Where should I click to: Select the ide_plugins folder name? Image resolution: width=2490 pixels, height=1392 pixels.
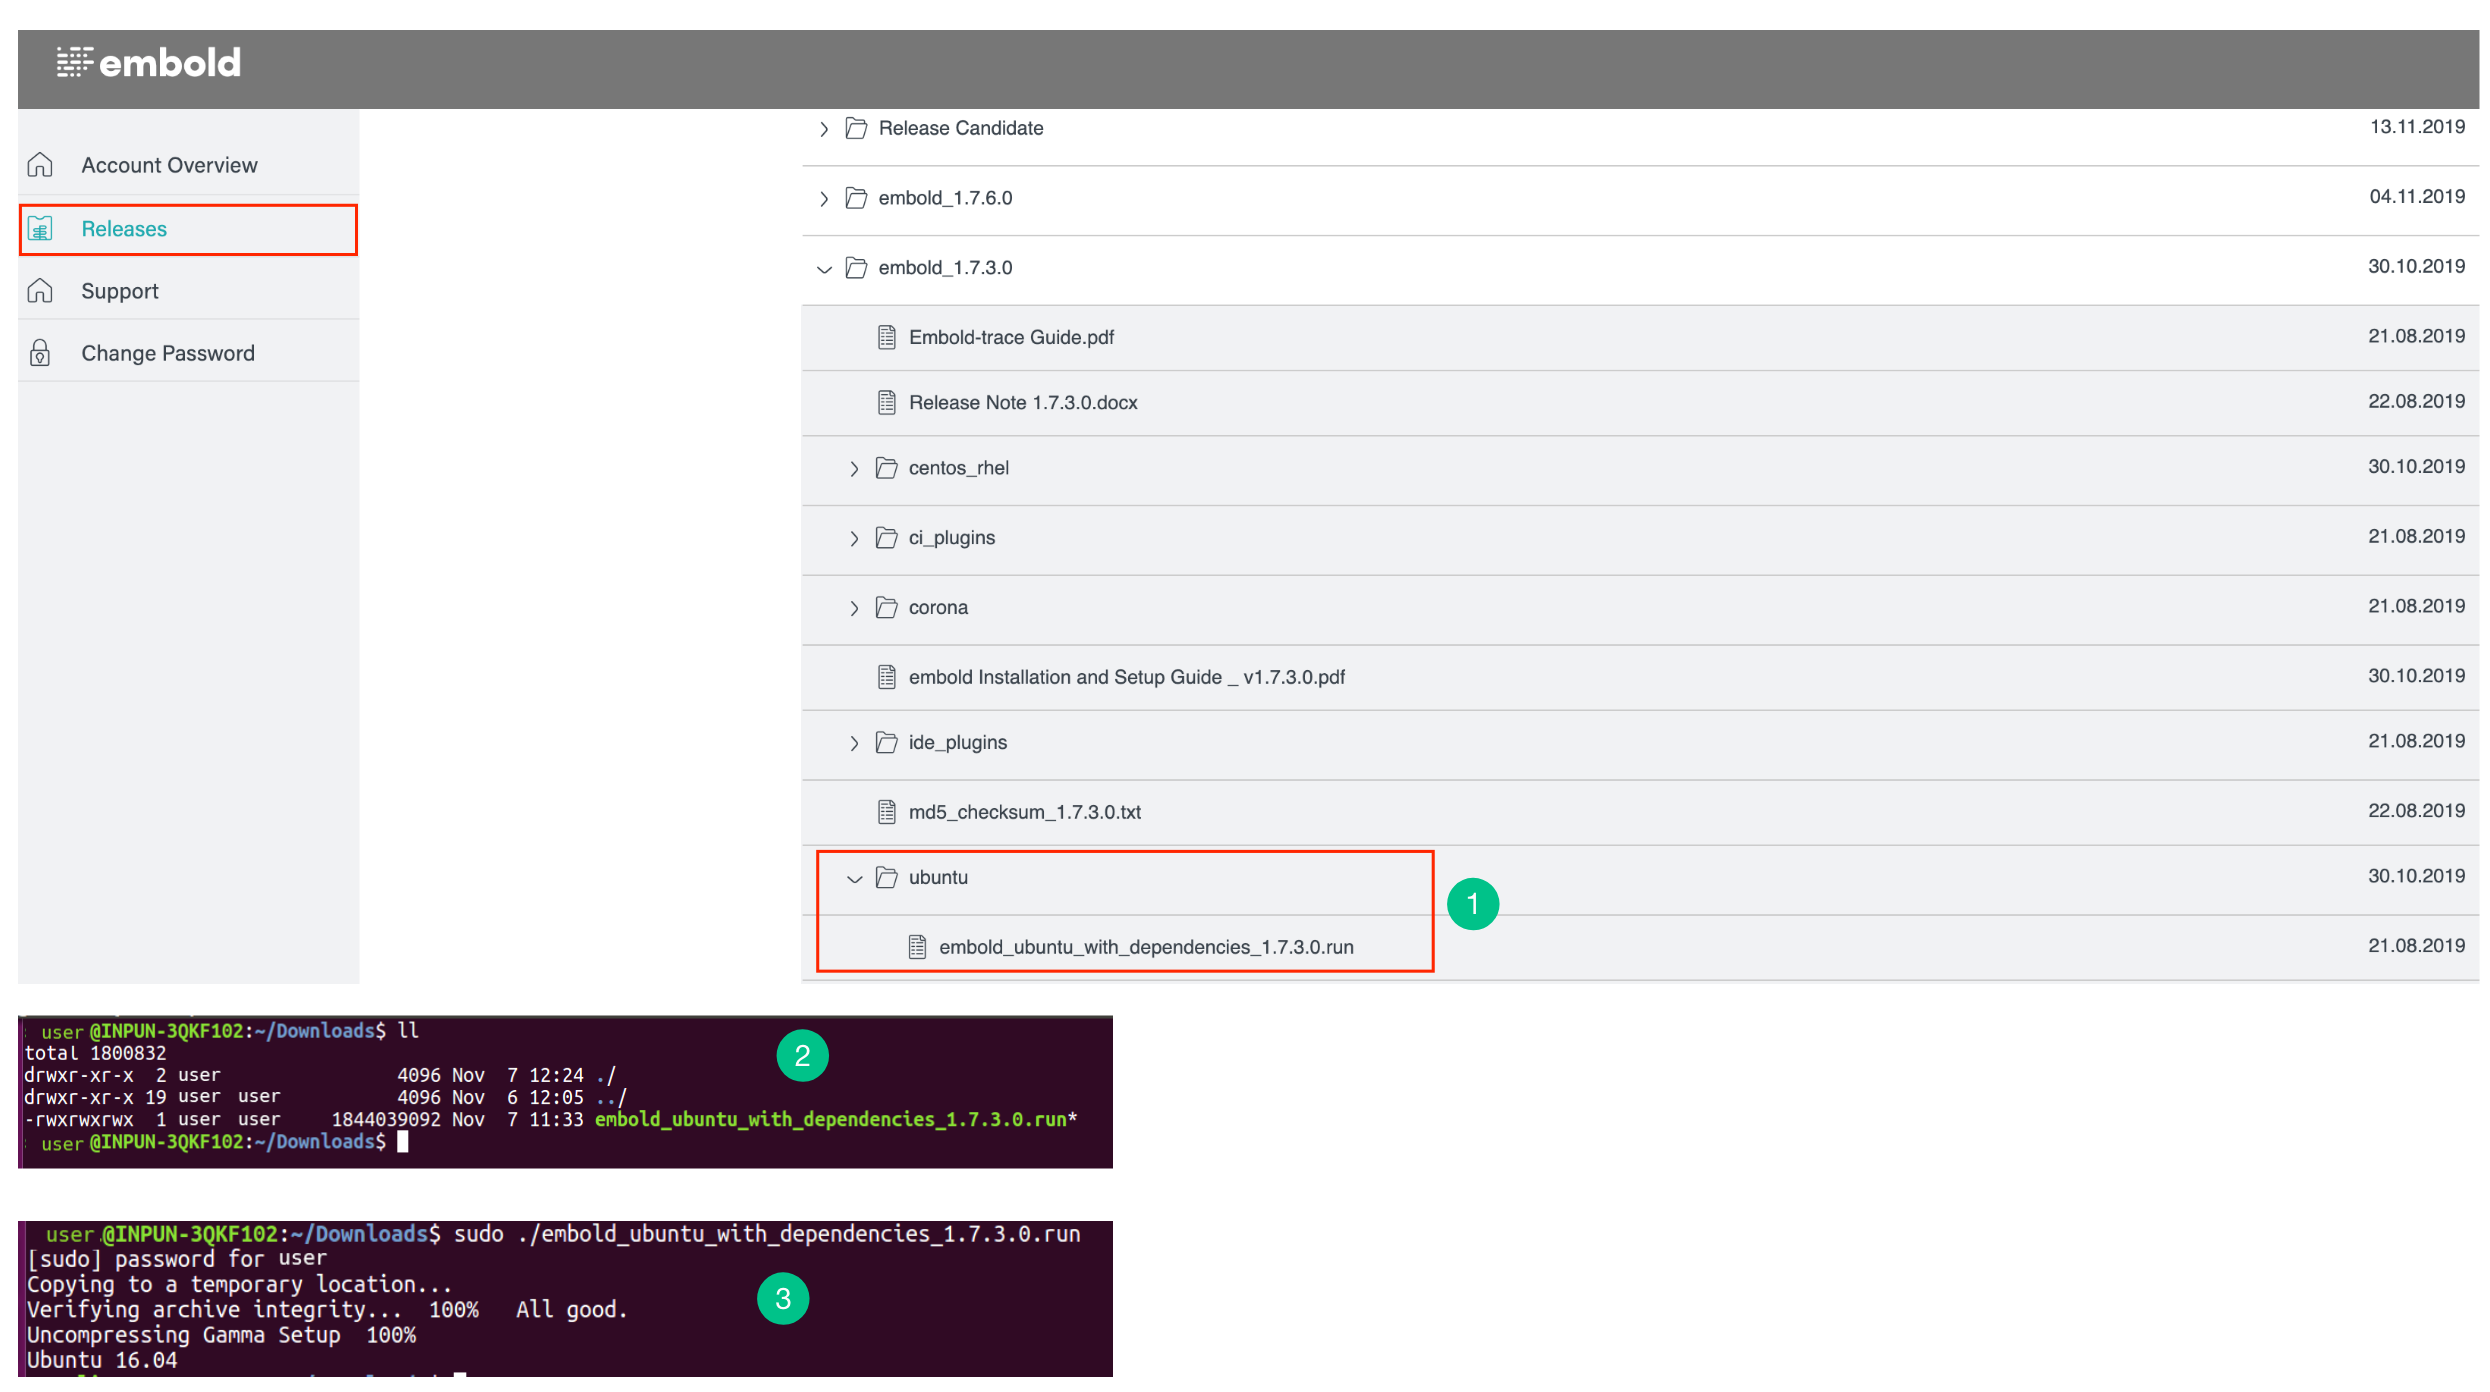(x=958, y=743)
